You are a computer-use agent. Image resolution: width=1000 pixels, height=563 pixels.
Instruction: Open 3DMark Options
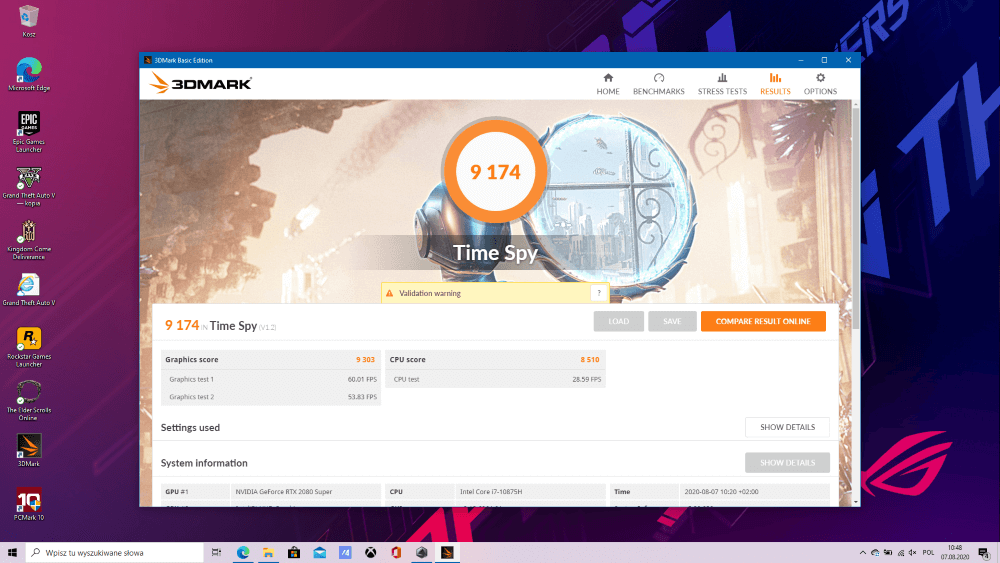pos(820,84)
